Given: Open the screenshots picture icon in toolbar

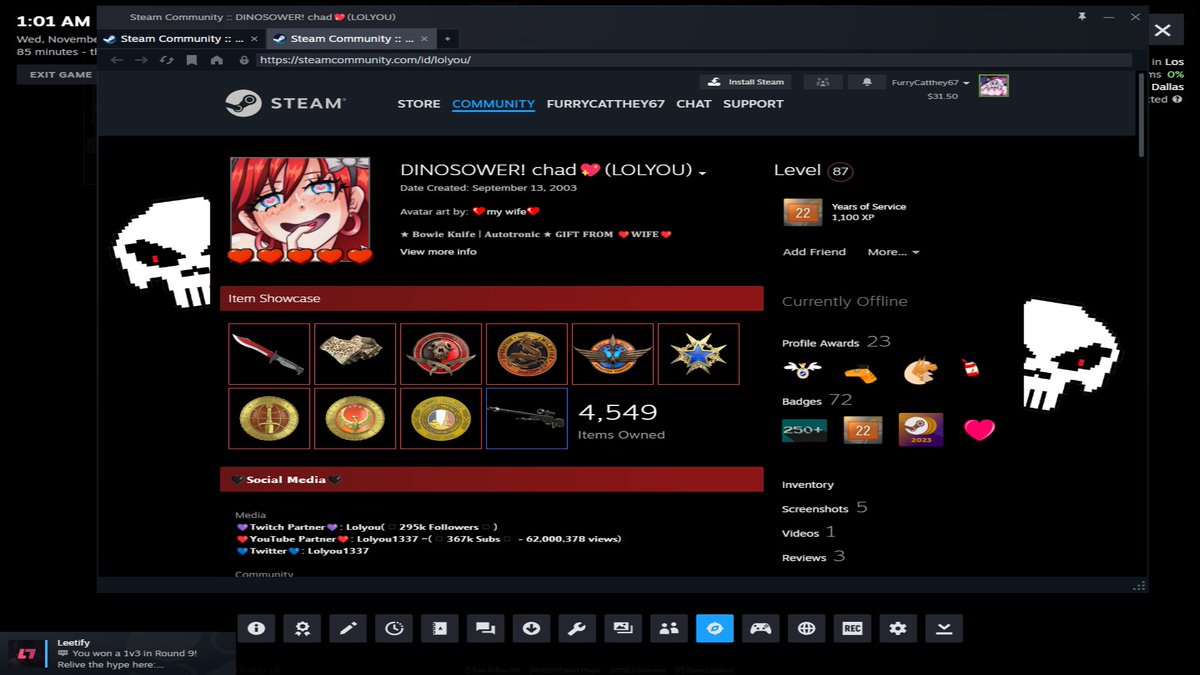Looking at the screenshot, I should coord(623,628).
